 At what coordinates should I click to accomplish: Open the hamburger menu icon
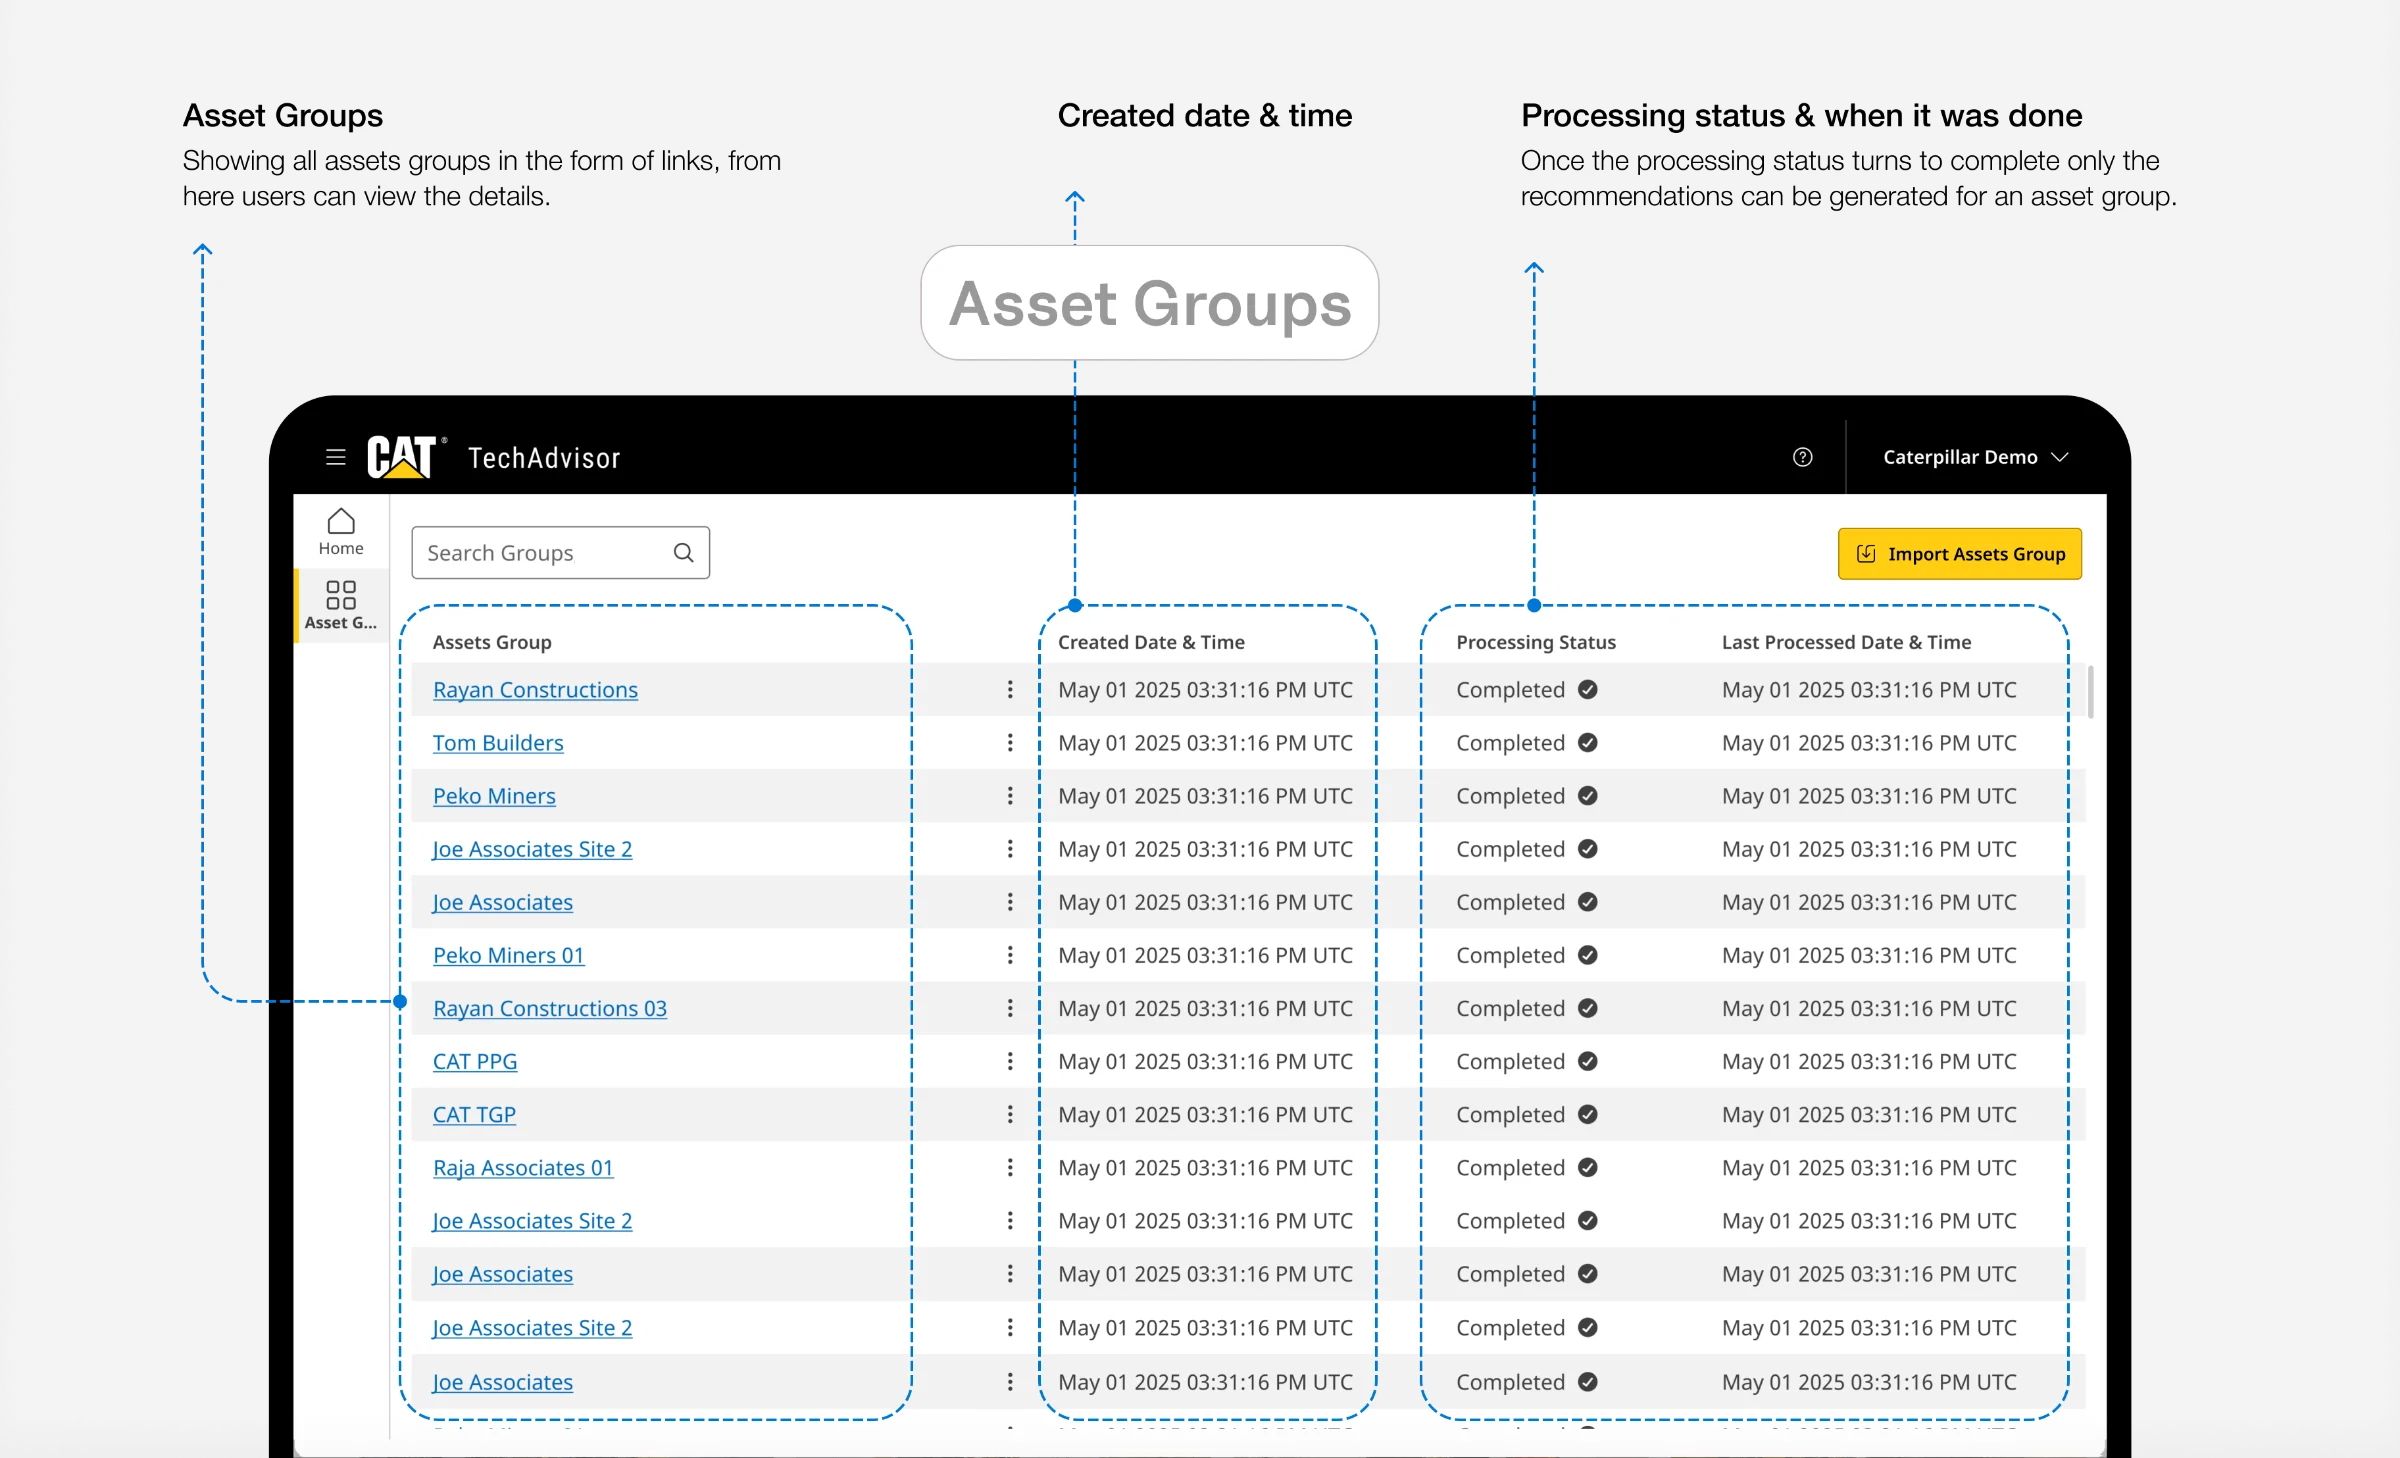click(336, 457)
